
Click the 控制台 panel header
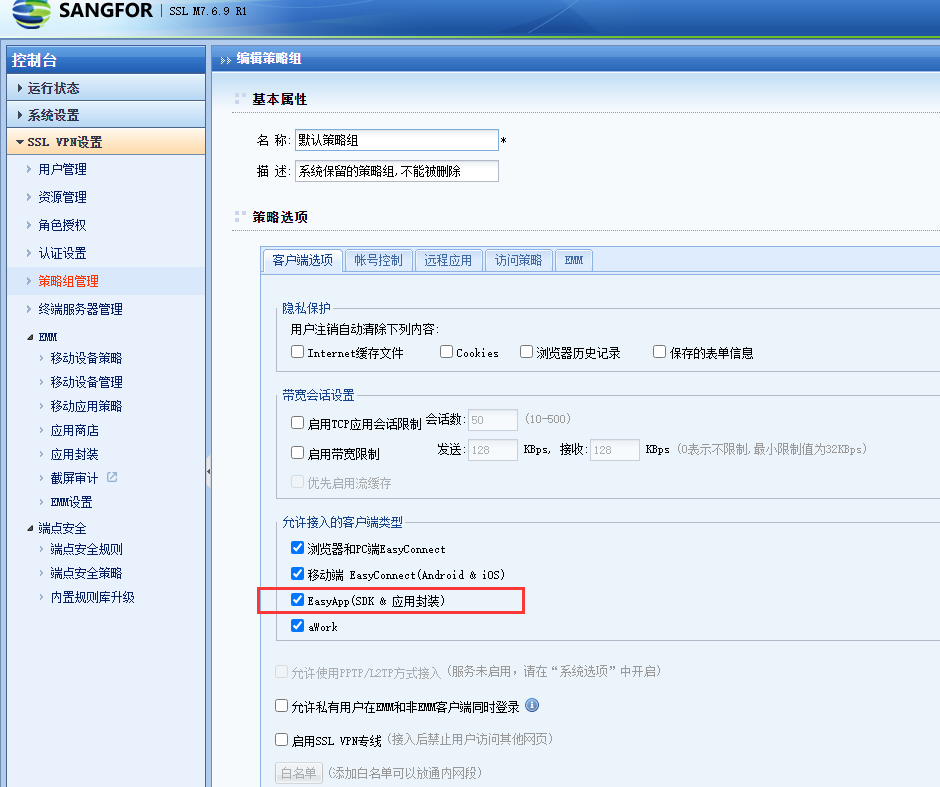(106, 60)
